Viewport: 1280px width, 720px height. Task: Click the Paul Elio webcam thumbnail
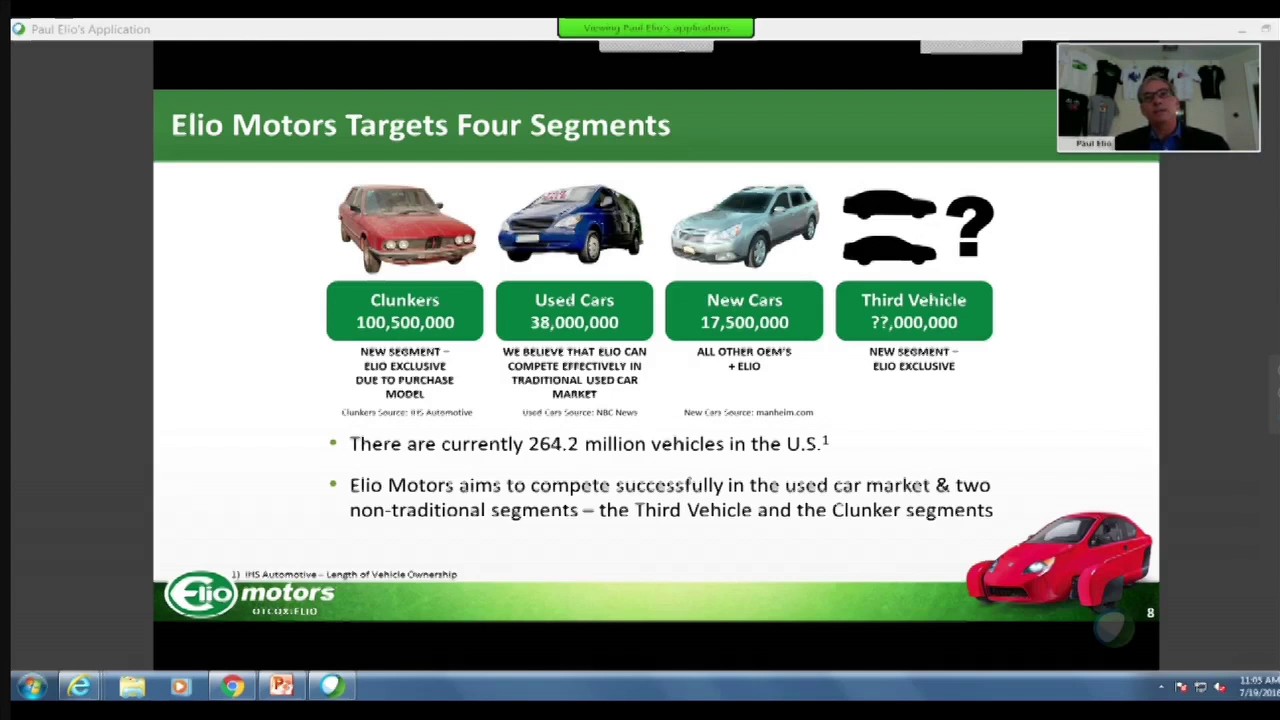[1158, 97]
